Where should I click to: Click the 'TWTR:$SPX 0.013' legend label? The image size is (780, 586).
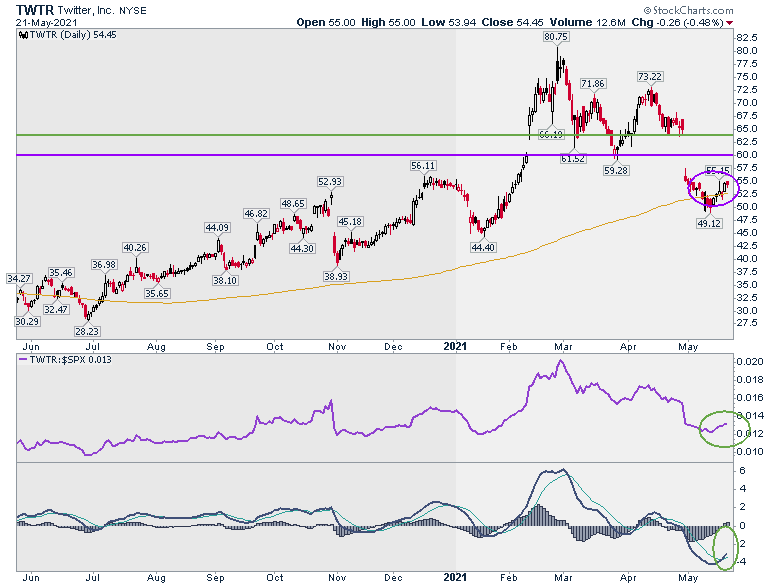click(70, 359)
